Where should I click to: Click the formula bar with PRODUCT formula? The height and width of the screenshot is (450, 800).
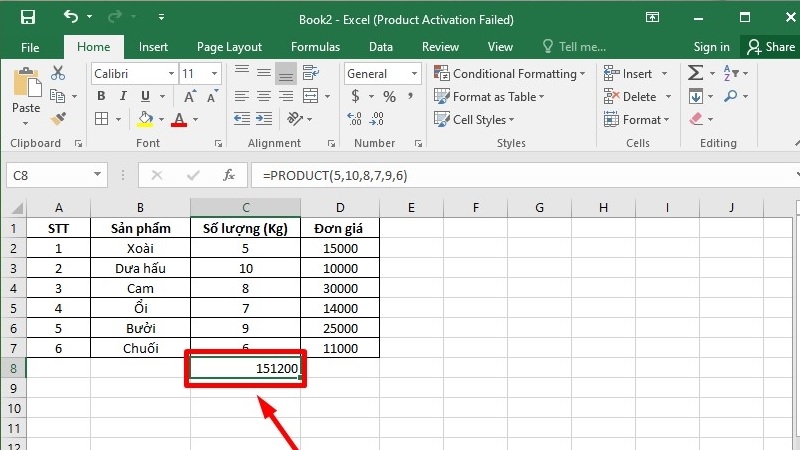[524, 176]
